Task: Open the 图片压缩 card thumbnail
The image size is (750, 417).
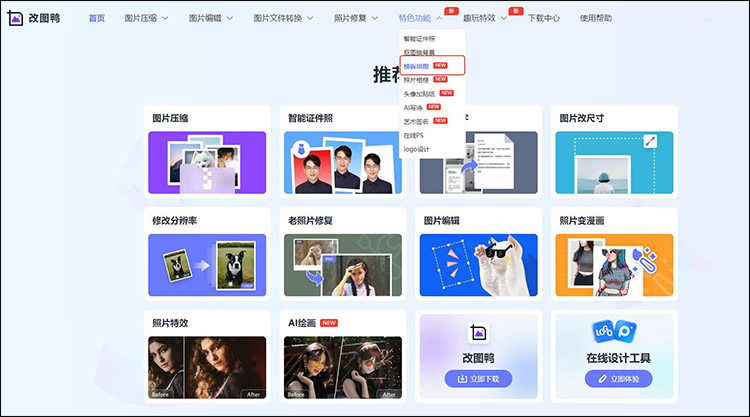Action: pyautogui.click(x=207, y=162)
